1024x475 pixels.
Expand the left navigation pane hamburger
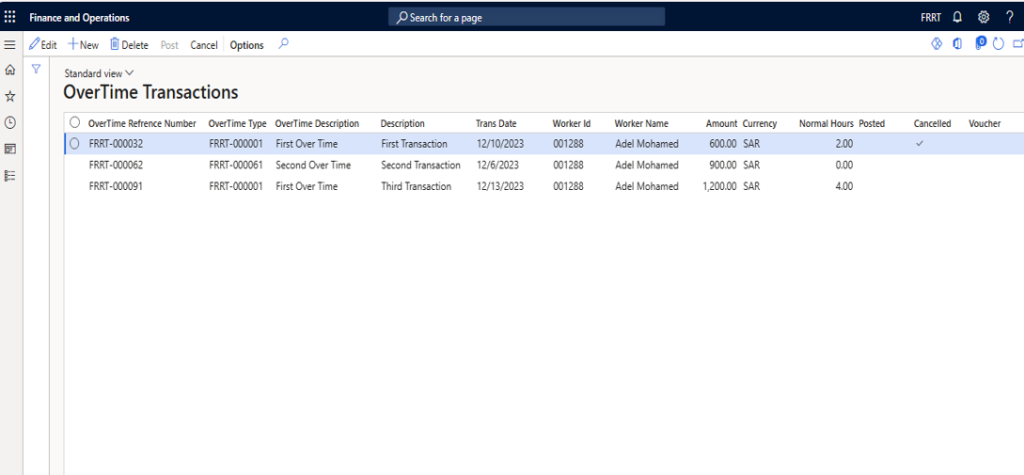(x=10, y=45)
